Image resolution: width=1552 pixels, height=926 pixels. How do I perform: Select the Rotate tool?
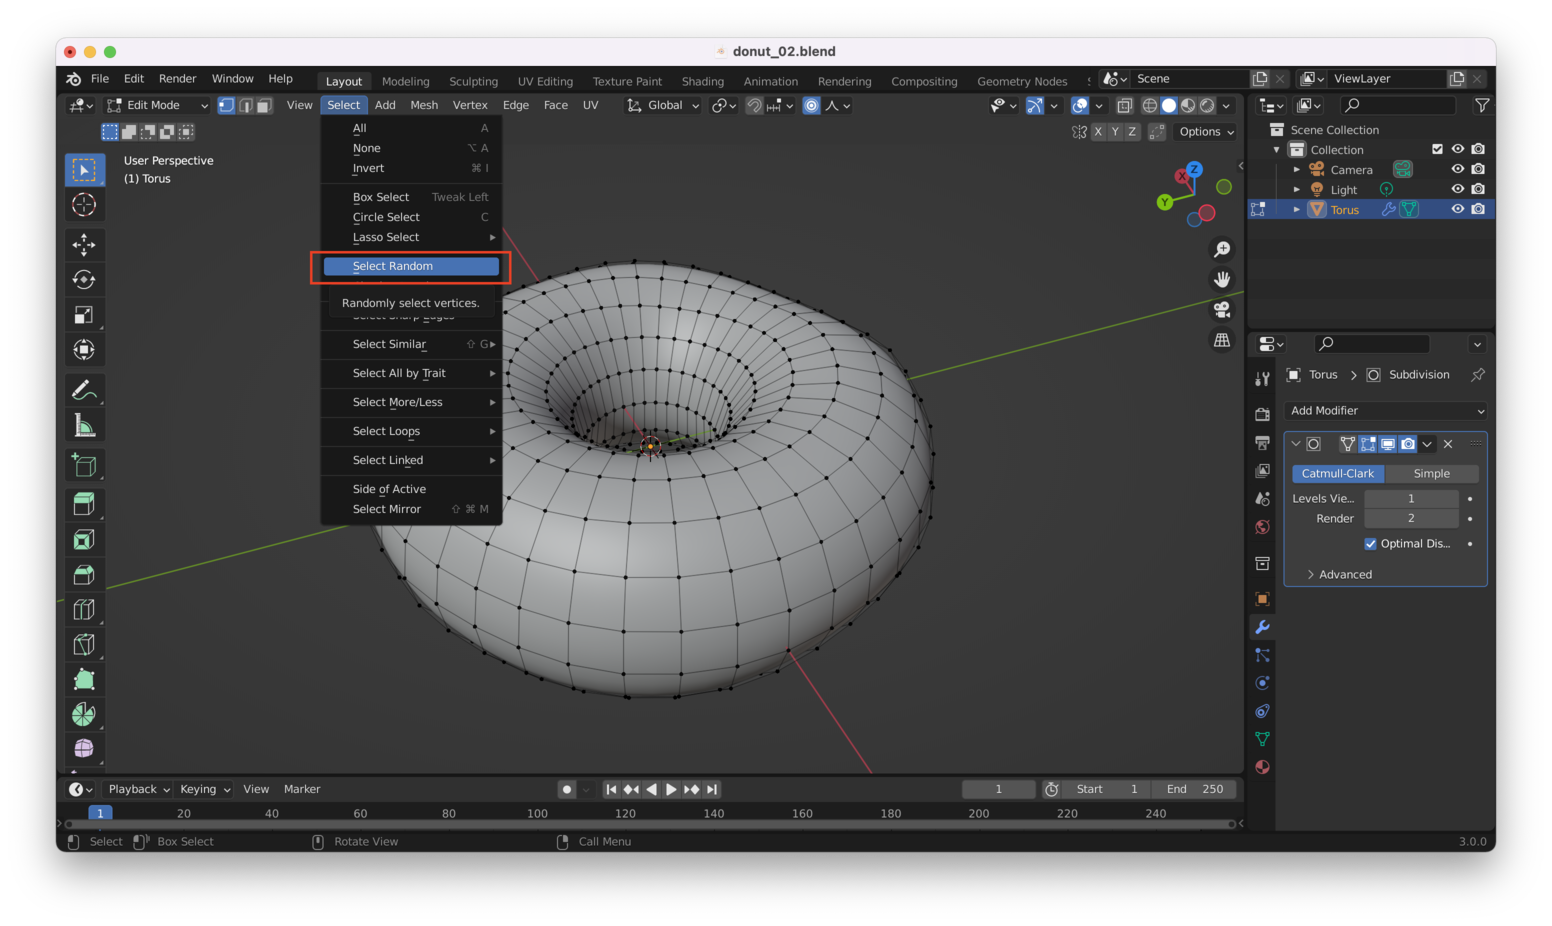tap(84, 280)
